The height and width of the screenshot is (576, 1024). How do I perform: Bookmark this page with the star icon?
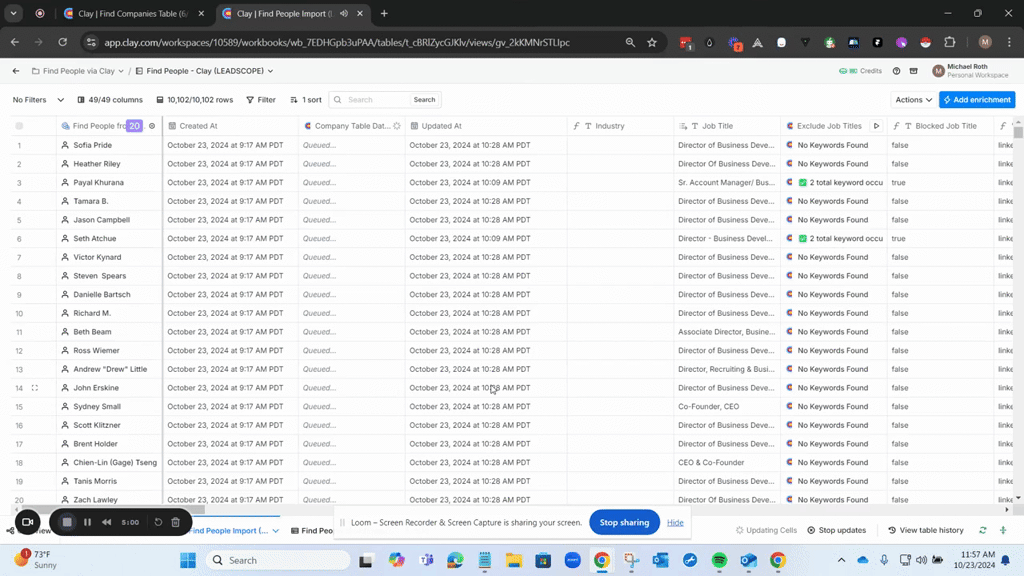(652, 42)
